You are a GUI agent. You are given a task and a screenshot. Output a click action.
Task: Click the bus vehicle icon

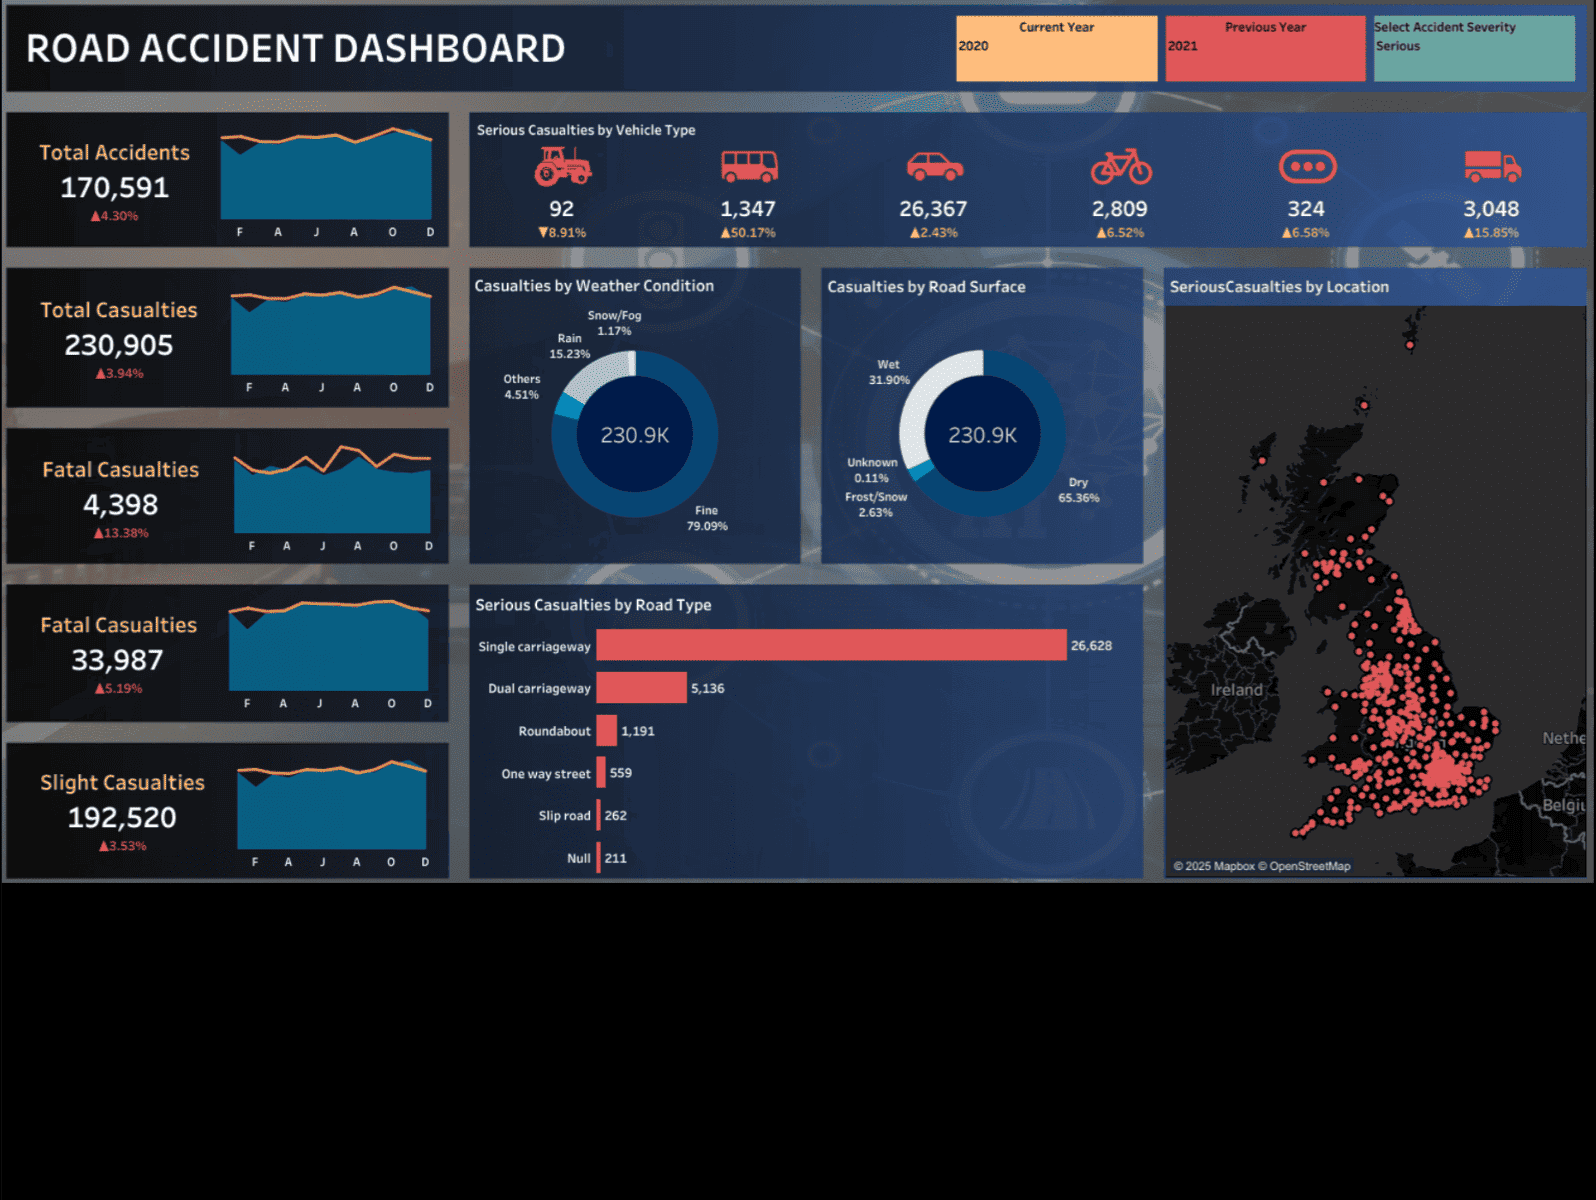tap(749, 167)
